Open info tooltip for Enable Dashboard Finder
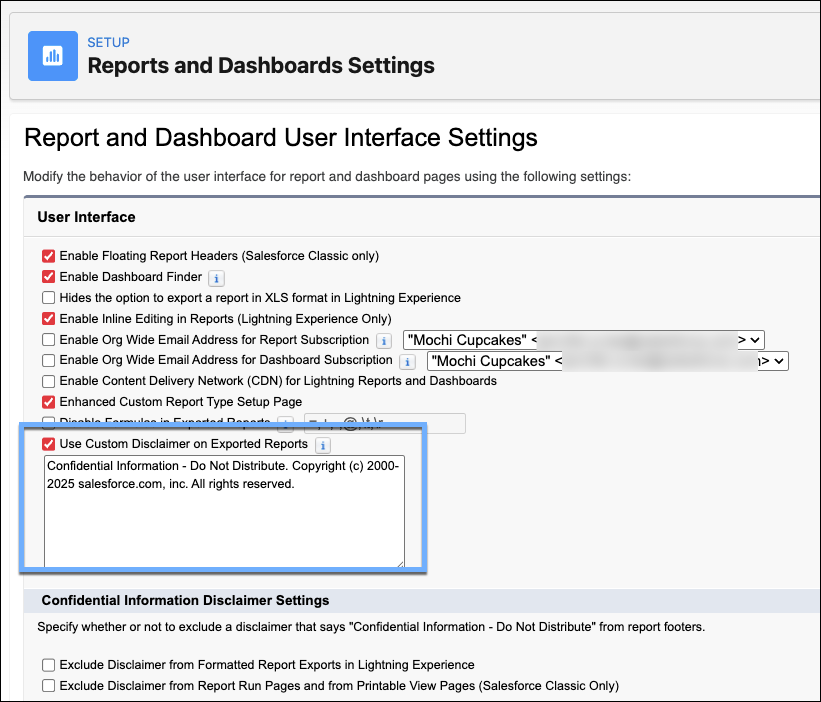The image size is (821, 702). pos(216,278)
